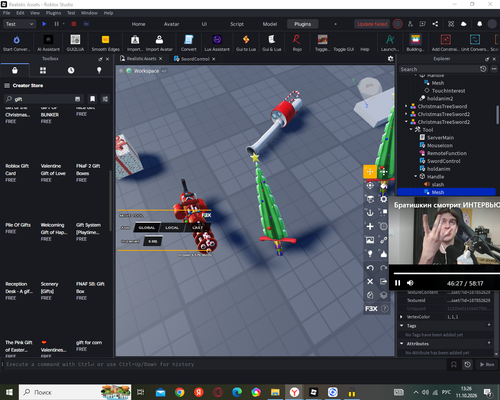Image resolution: width=500 pixels, height=400 pixels.
Task: Select the F3X Texture image tool
Action: coord(370,240)
